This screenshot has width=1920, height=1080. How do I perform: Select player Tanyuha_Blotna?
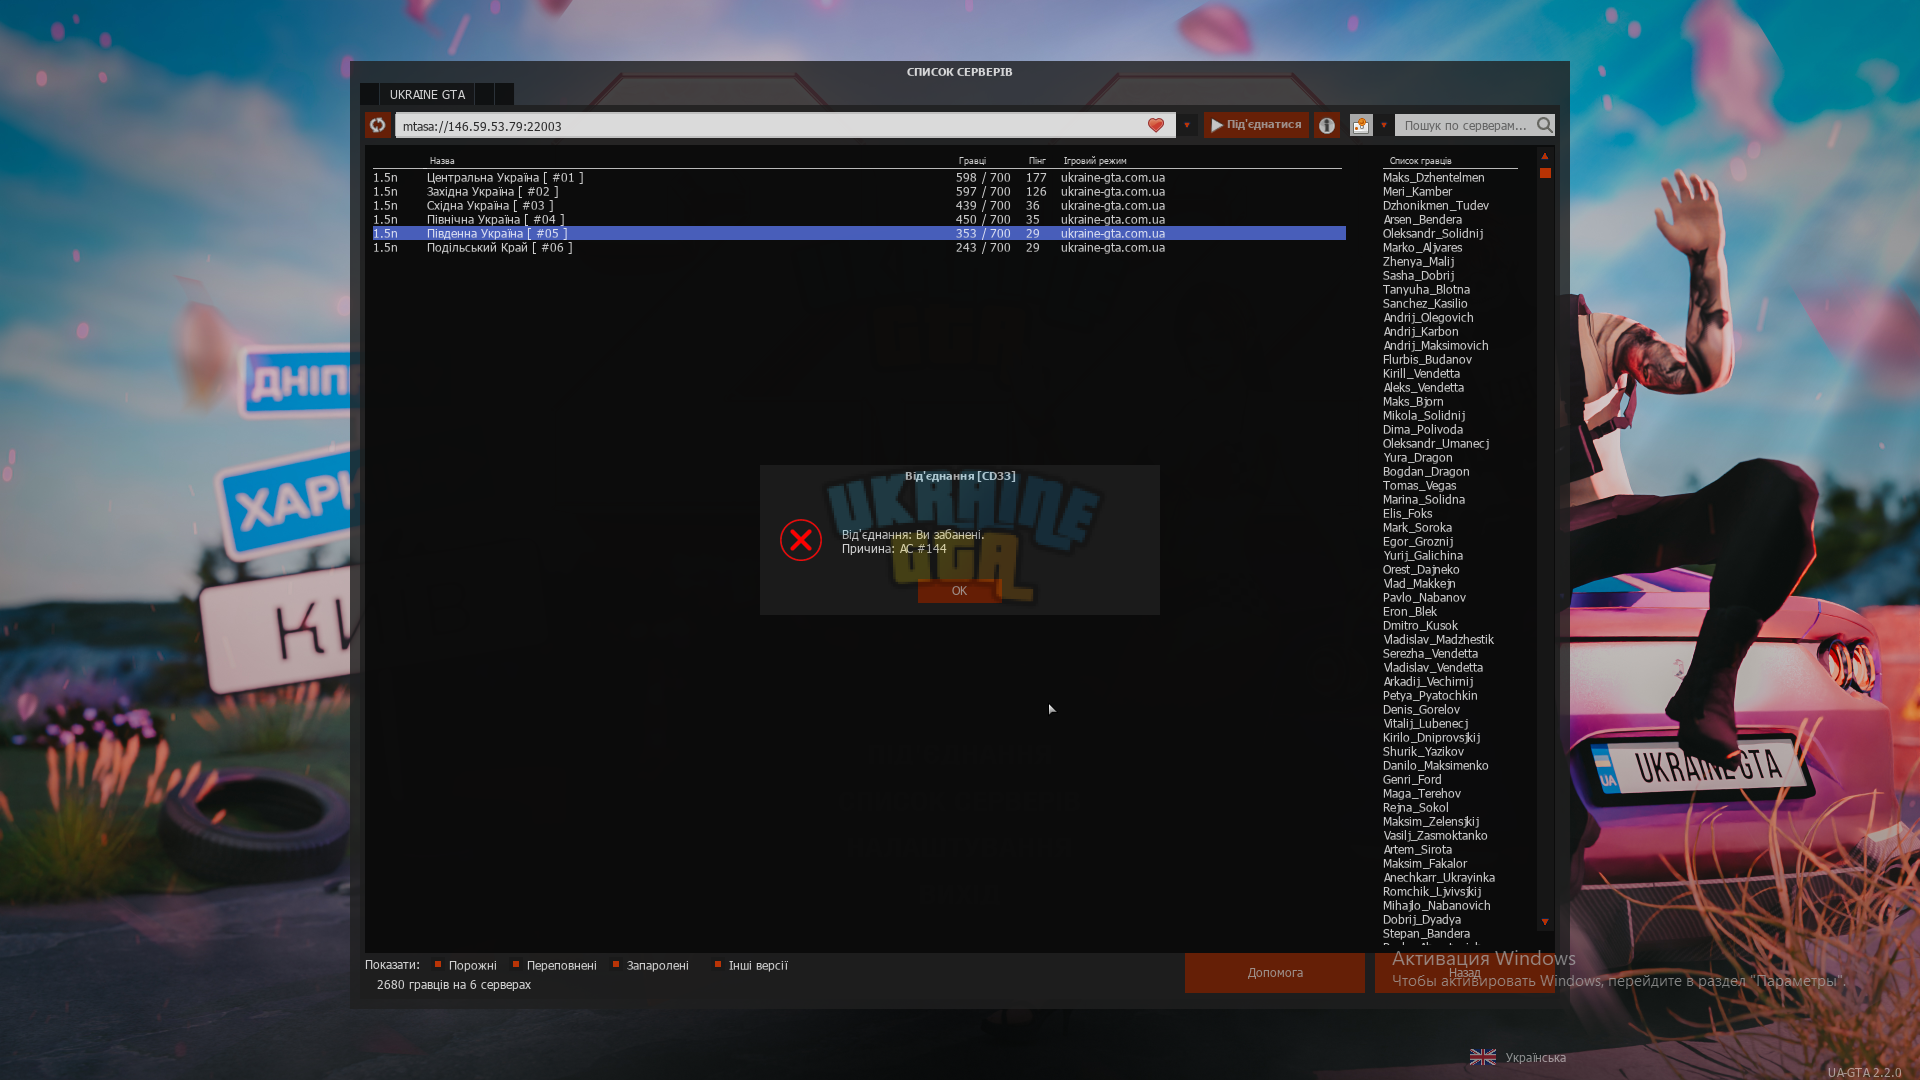(1426, 289)
